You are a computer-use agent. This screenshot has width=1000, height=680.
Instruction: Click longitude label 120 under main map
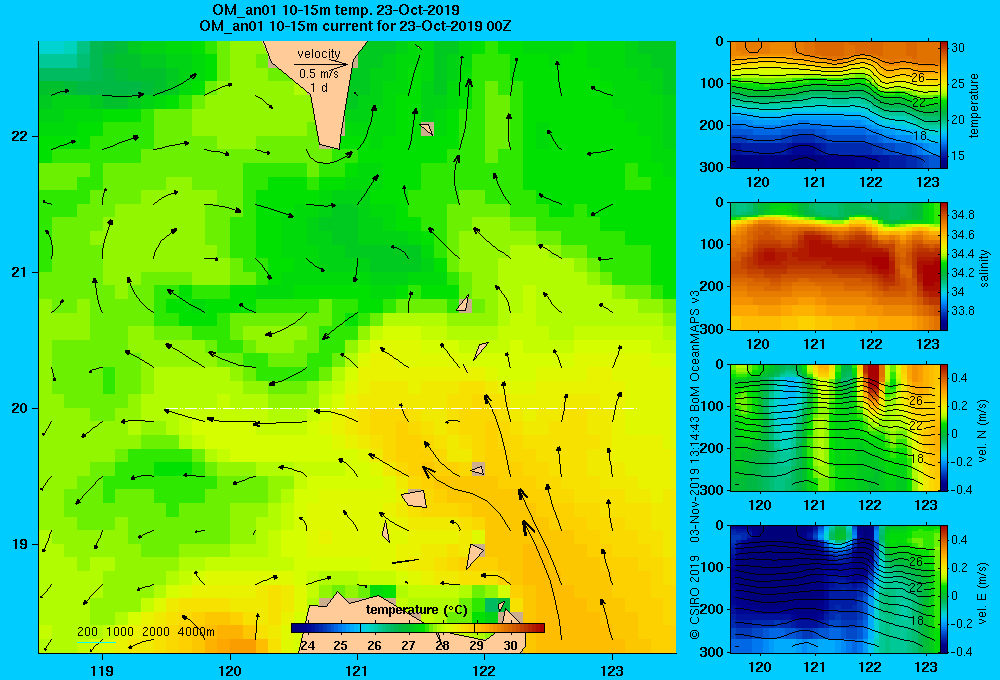click(230, 670)
